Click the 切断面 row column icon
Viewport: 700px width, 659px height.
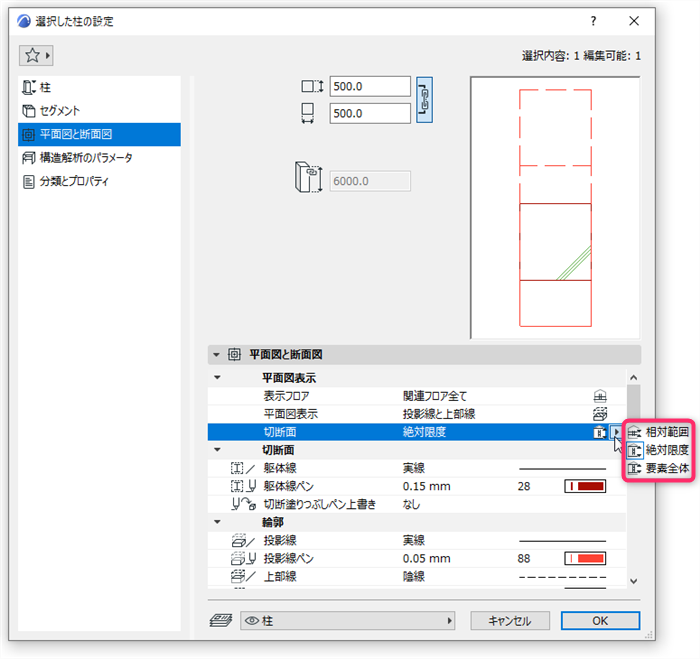pyautogui.click(x=600, y=432)
